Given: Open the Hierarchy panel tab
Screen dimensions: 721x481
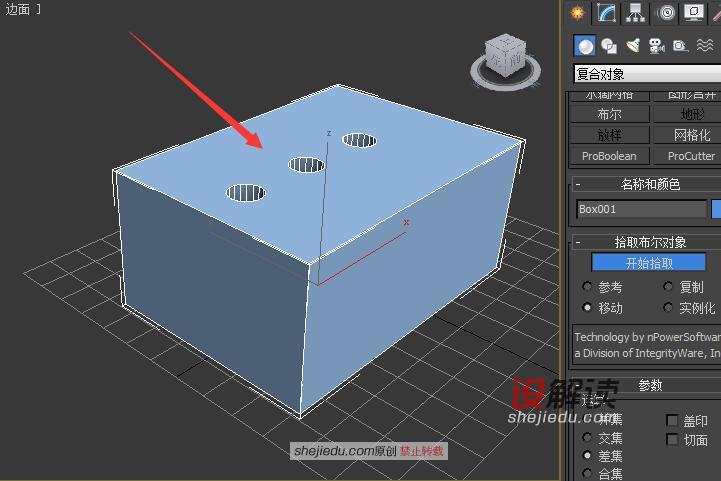Looking at the screenshot, I should (635, 12).
